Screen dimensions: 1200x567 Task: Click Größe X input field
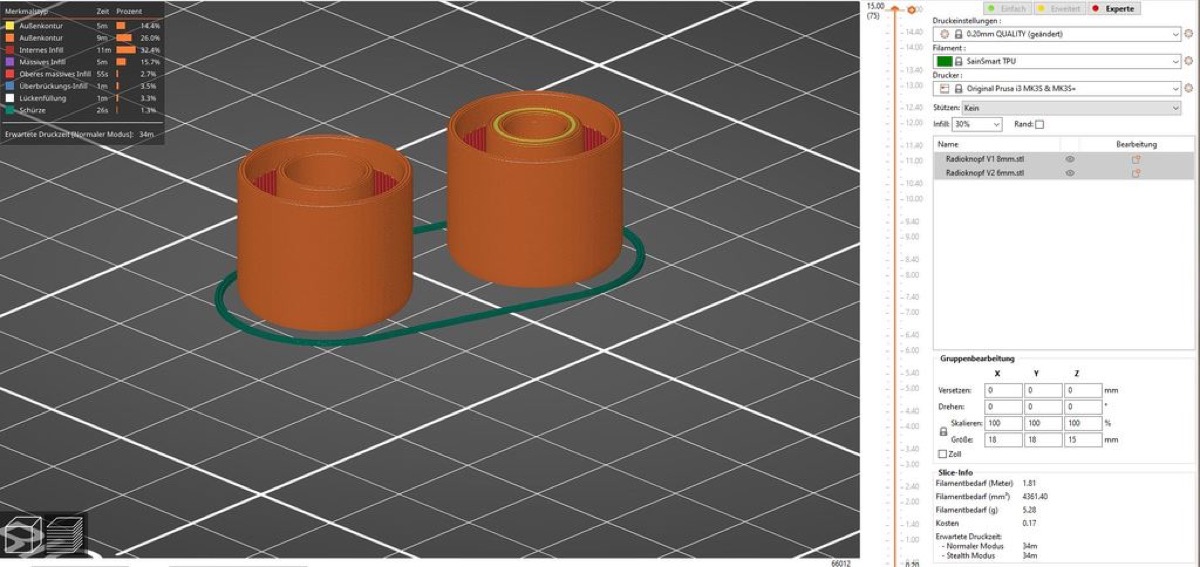click(1003, 439)
